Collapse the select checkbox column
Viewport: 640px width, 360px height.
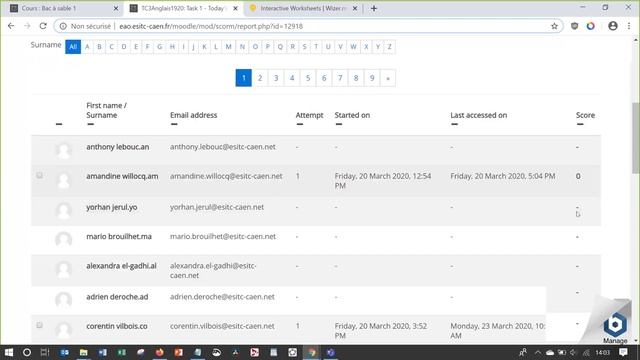tap(59, 124)
